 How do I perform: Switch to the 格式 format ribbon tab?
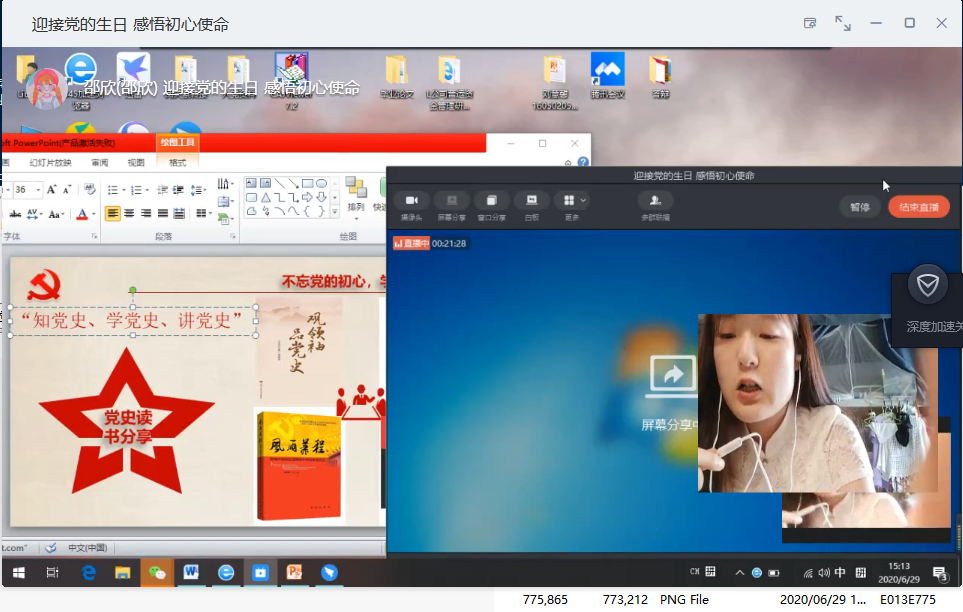coord(177,162)
